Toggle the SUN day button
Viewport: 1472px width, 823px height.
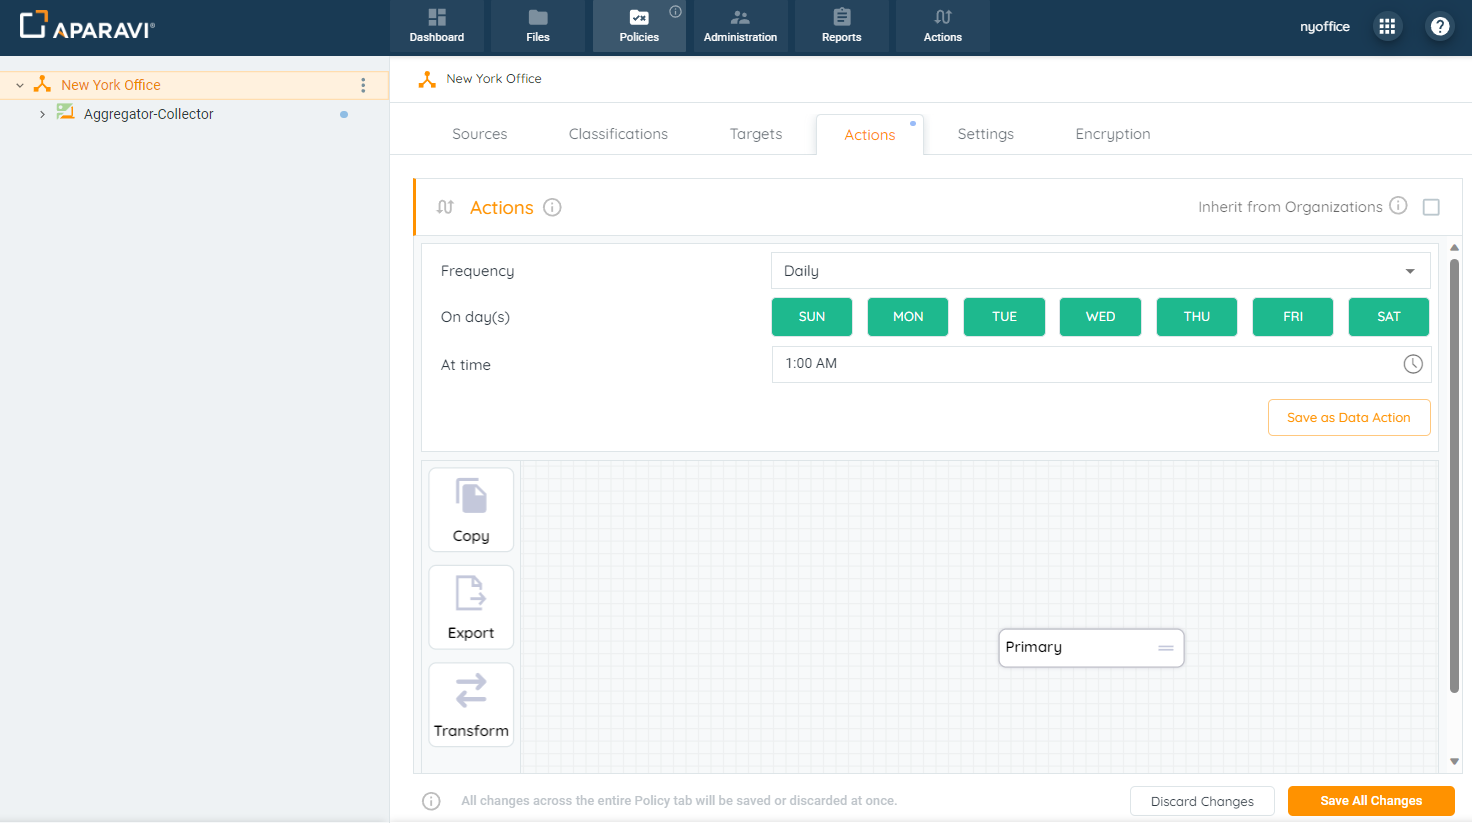[812, 317]
